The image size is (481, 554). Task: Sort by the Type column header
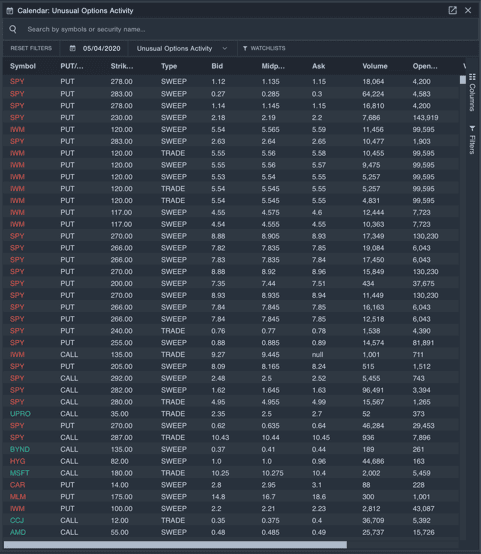tap(169, 66)
